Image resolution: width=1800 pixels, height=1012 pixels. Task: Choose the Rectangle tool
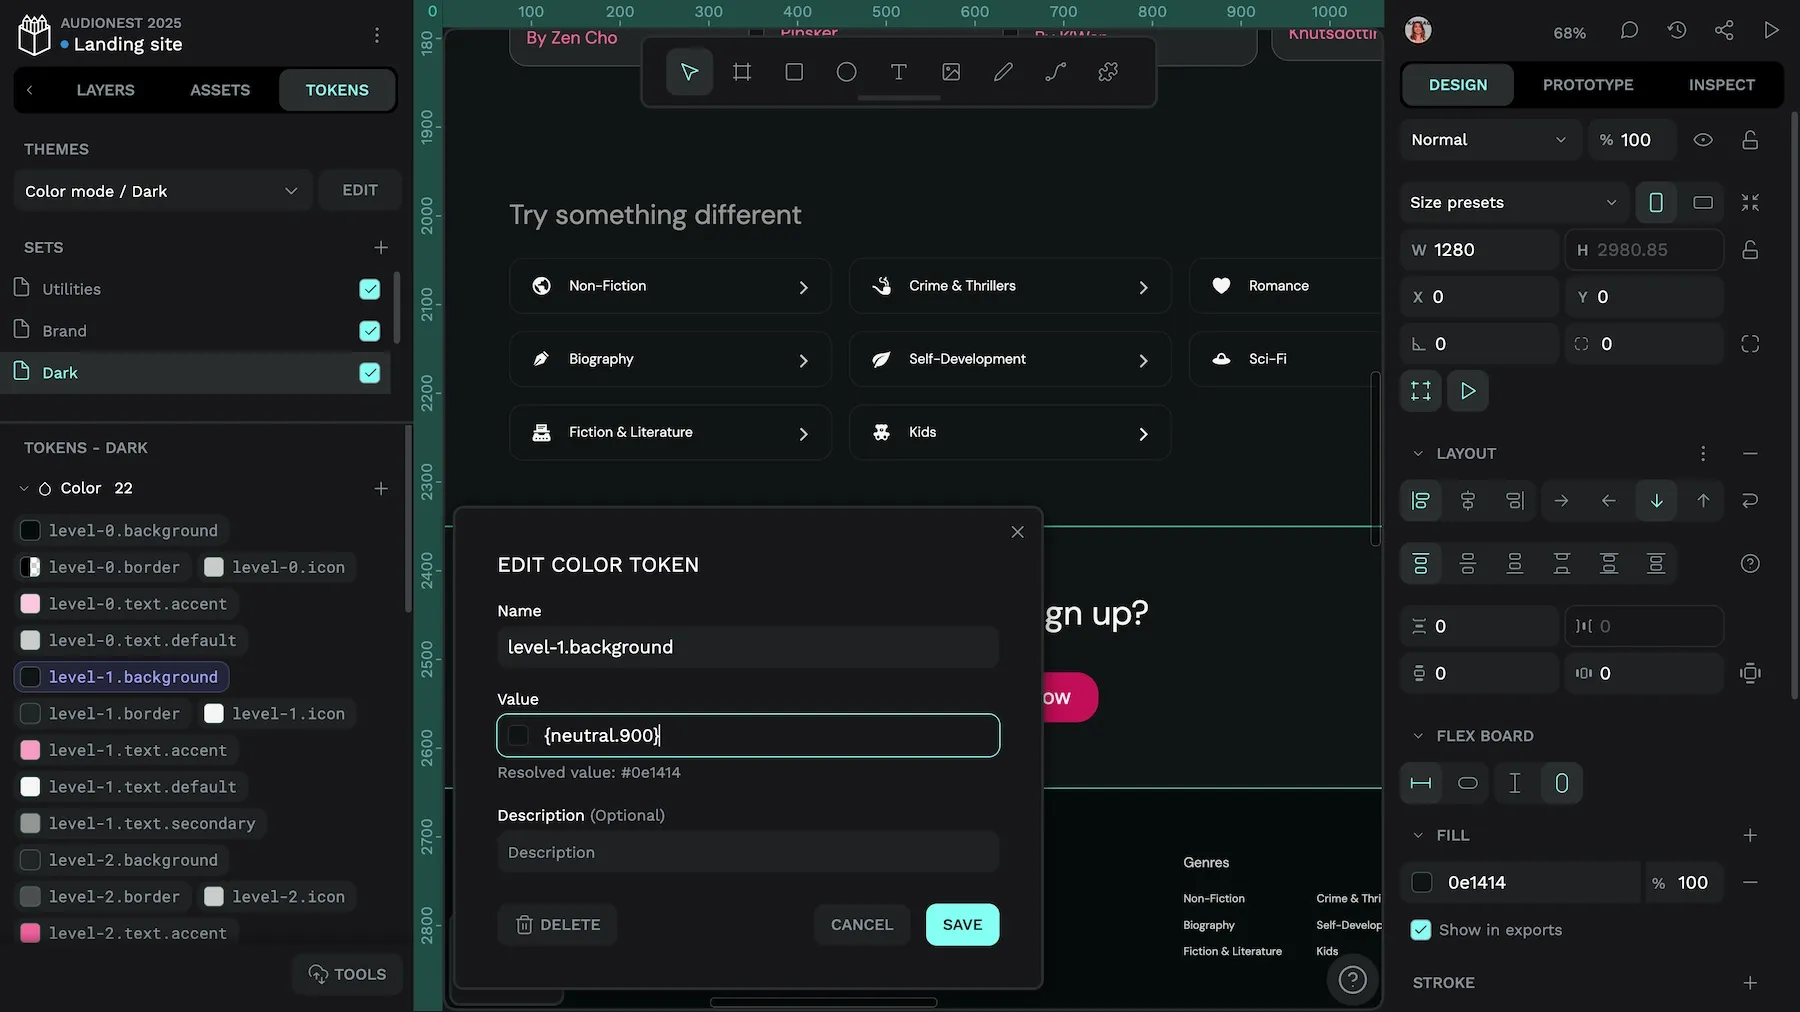point(794,72)
